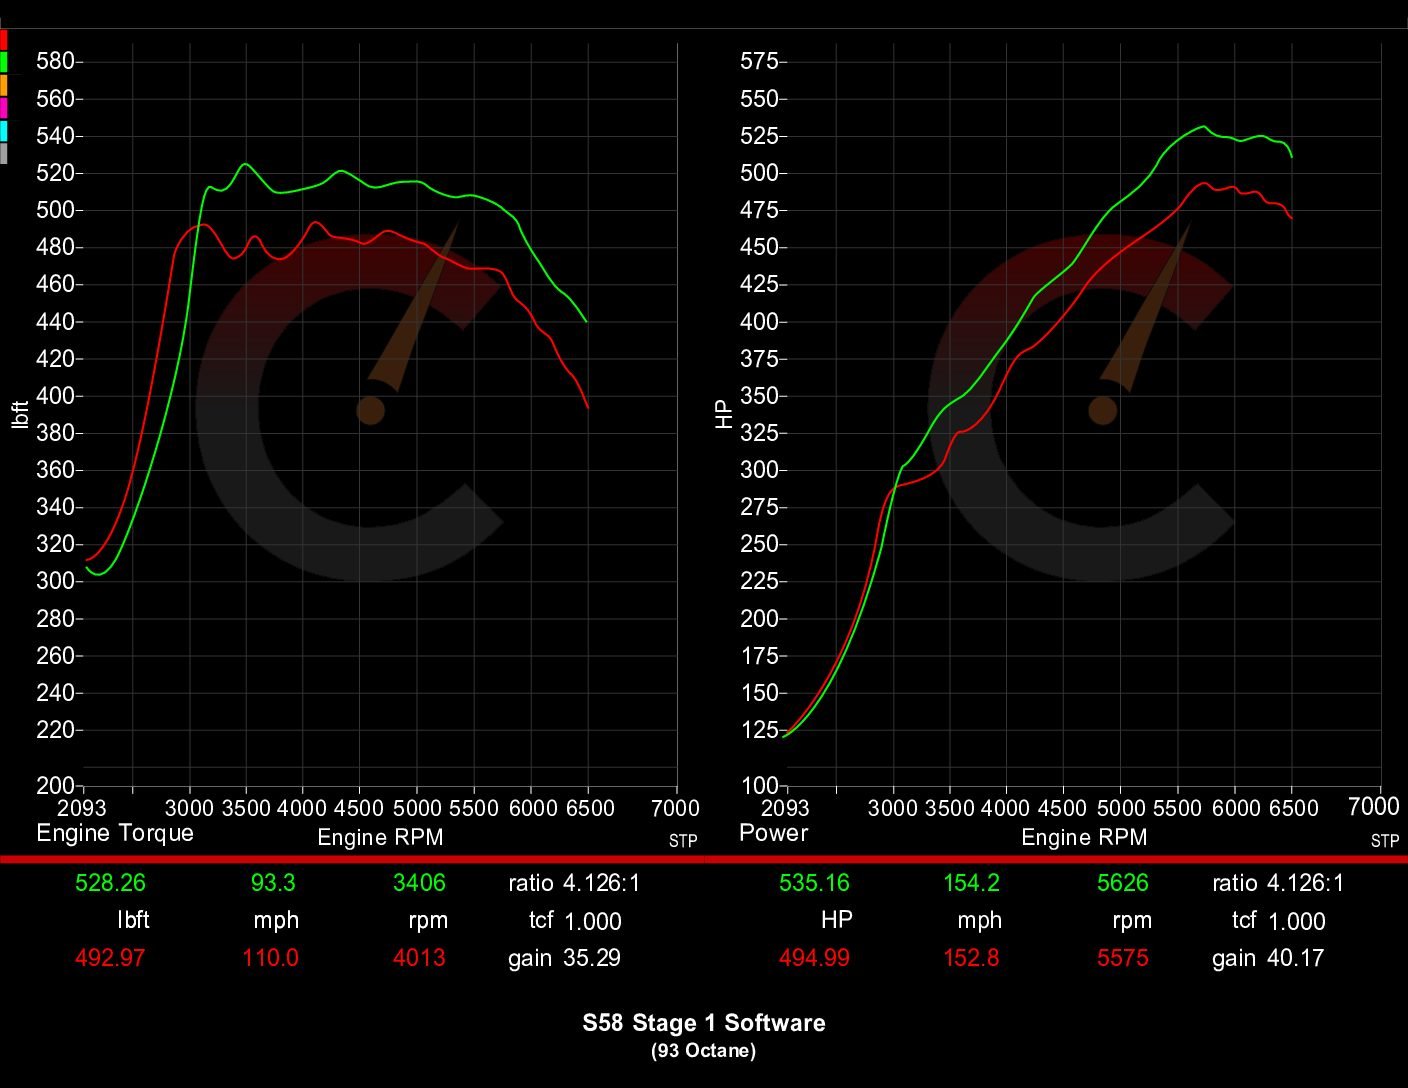1408x1088 pixels.
Task: Click the 528.26 lbft peak value readout
Action: 110,883
